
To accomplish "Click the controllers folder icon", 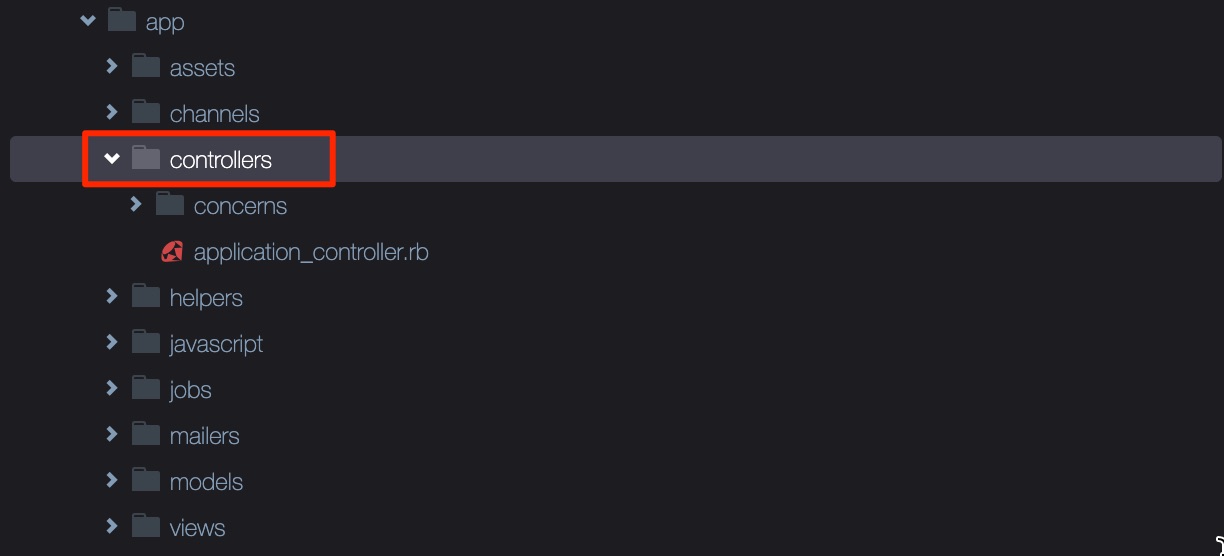I will pyautogui.click(x=146, y=158).
